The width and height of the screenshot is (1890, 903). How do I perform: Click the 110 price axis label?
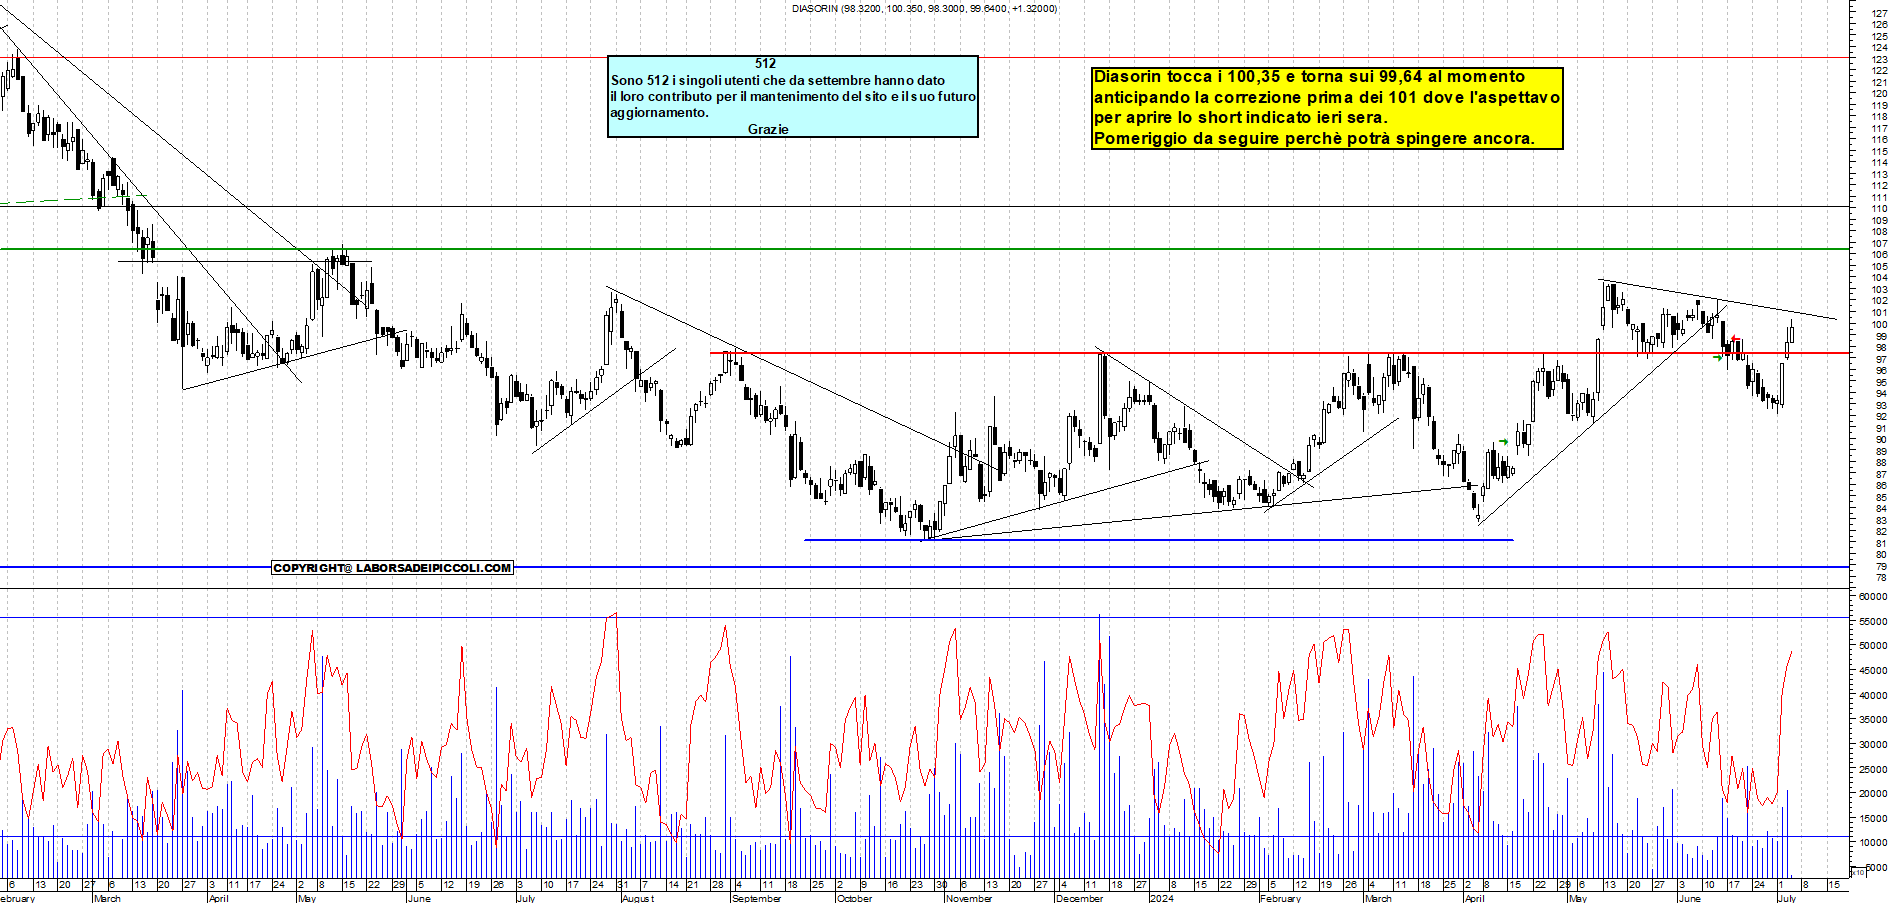(x=1880, y=209)
